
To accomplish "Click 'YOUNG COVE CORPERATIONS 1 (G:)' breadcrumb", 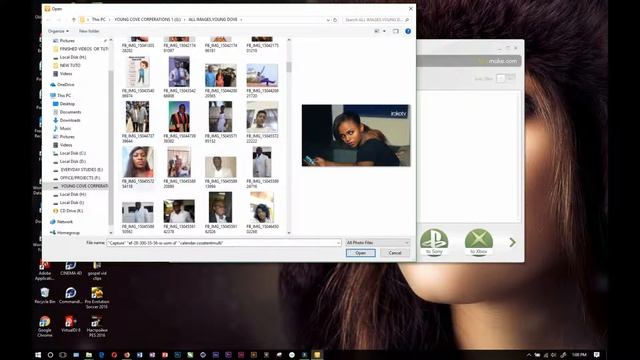I will pos(147,20).
